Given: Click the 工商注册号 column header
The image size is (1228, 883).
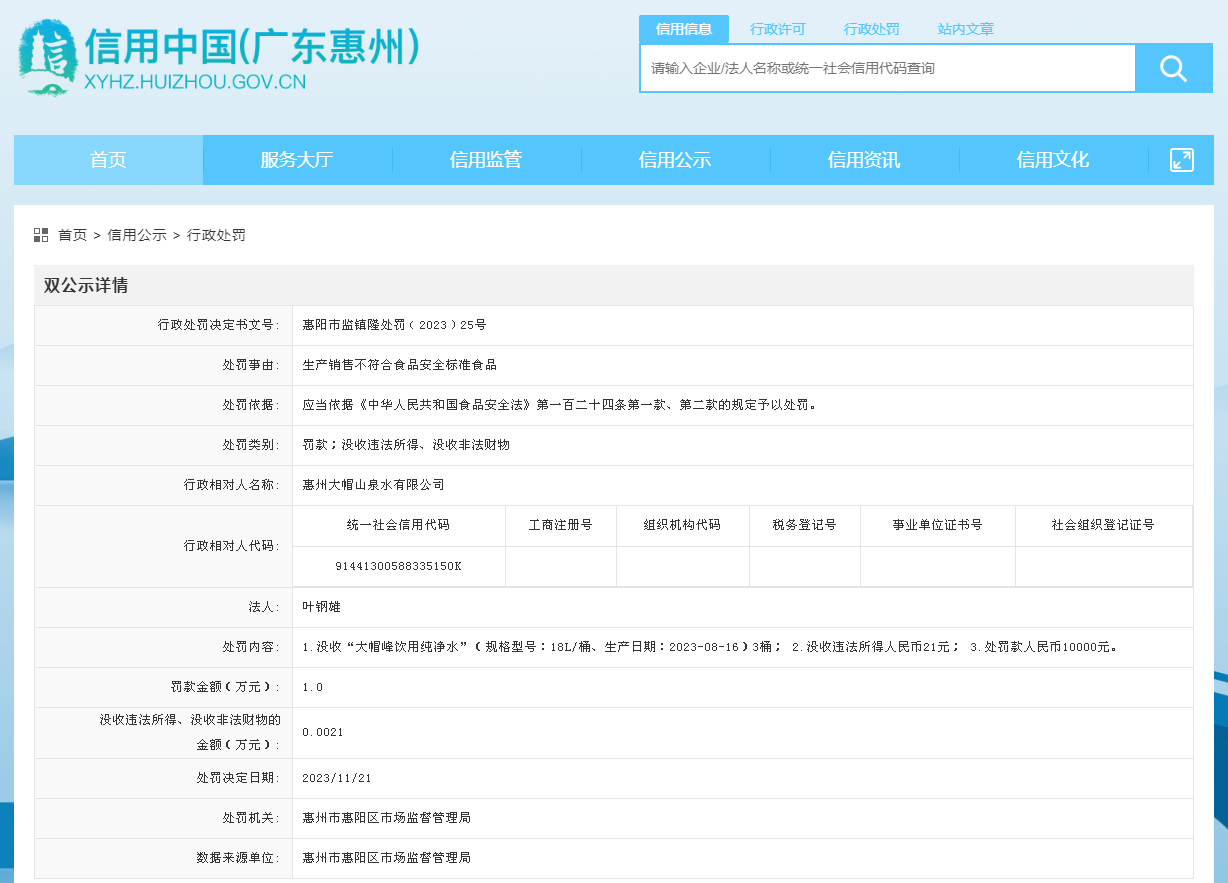Looking at the screenshot, I should pyautogui.click(x=561, y=525).
